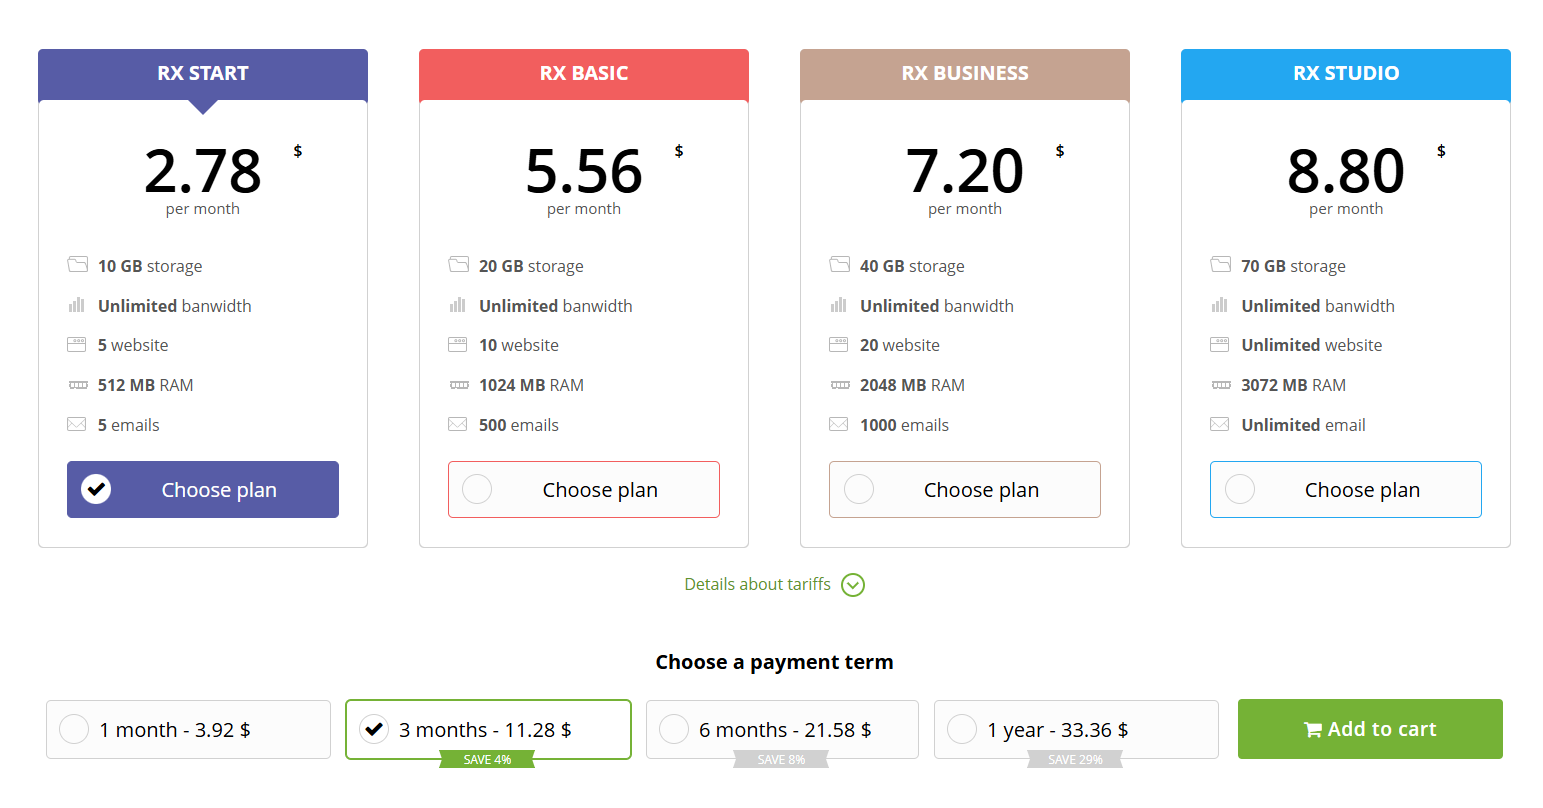
Task: Click the envelope icon beside Unlimited email
Action: click(x=1220, y=424)
